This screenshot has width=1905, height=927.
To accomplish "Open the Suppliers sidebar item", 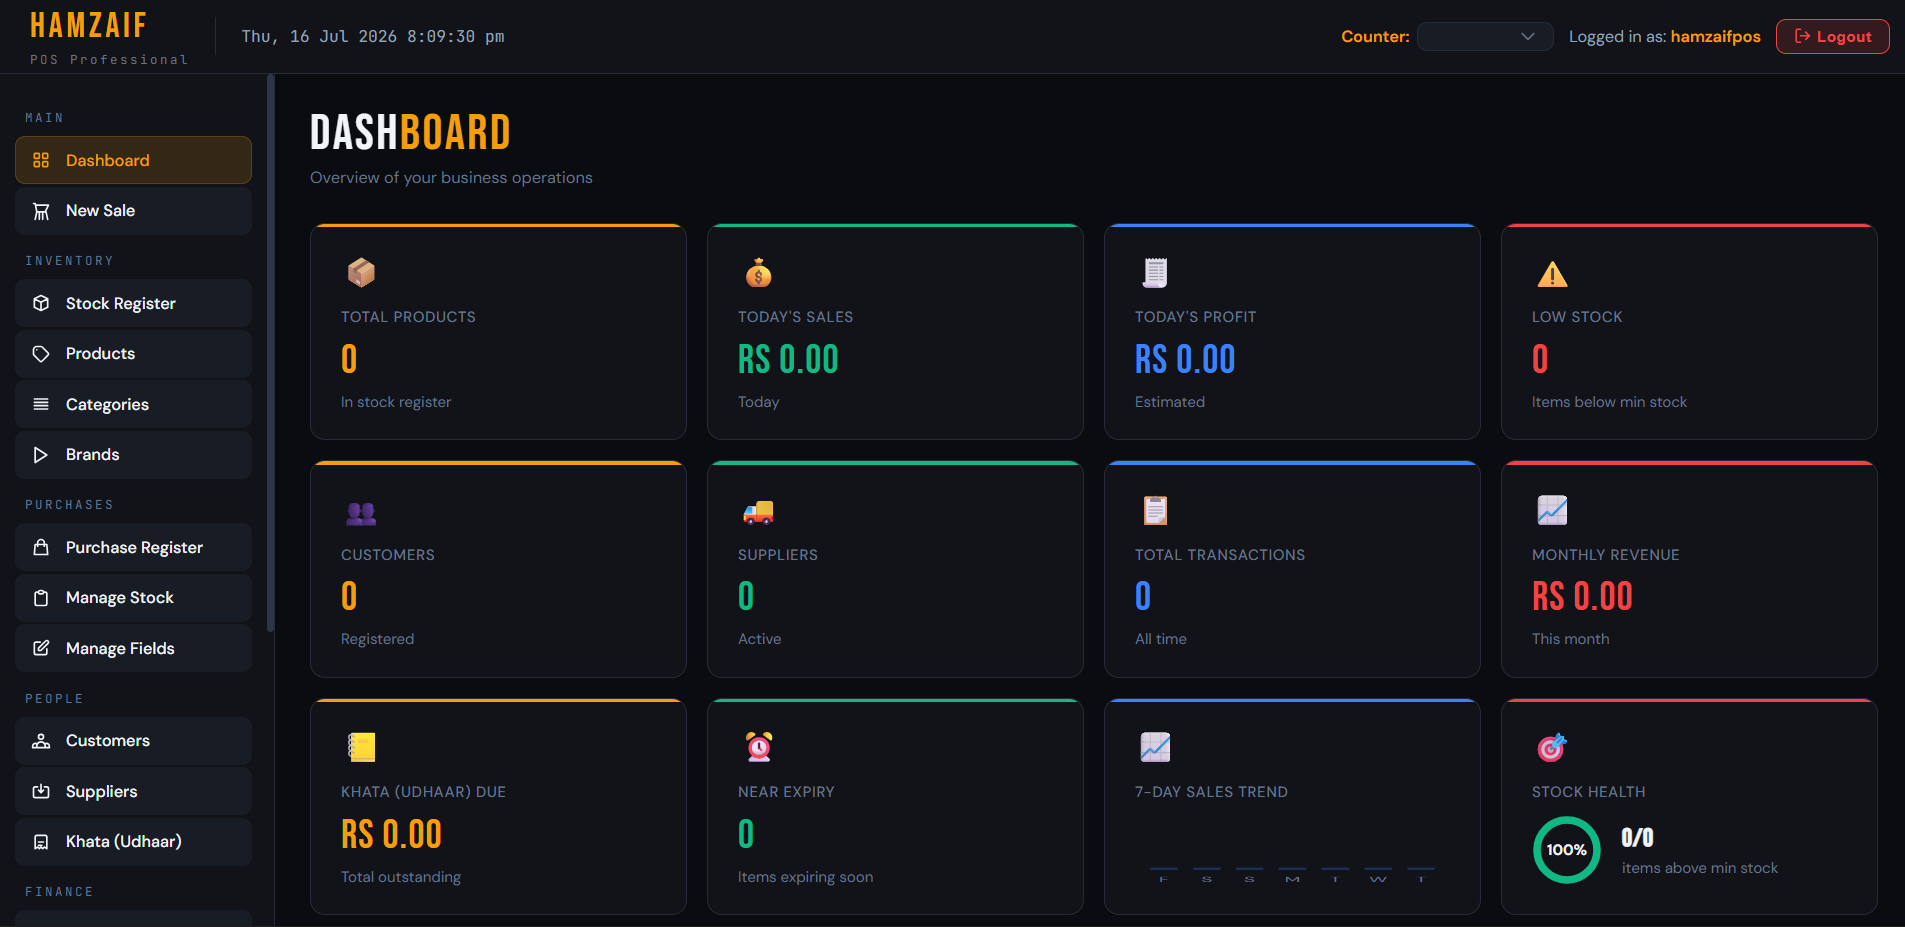I will [x=133, y=791].
